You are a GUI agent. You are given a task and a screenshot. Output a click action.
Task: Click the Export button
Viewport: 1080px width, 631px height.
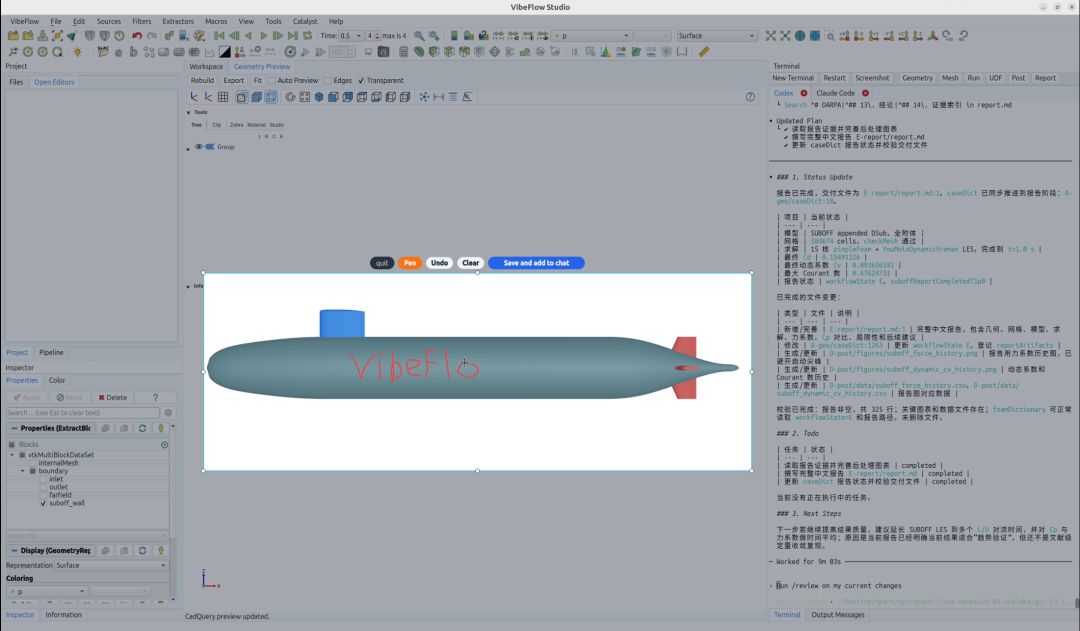point(233,81)
